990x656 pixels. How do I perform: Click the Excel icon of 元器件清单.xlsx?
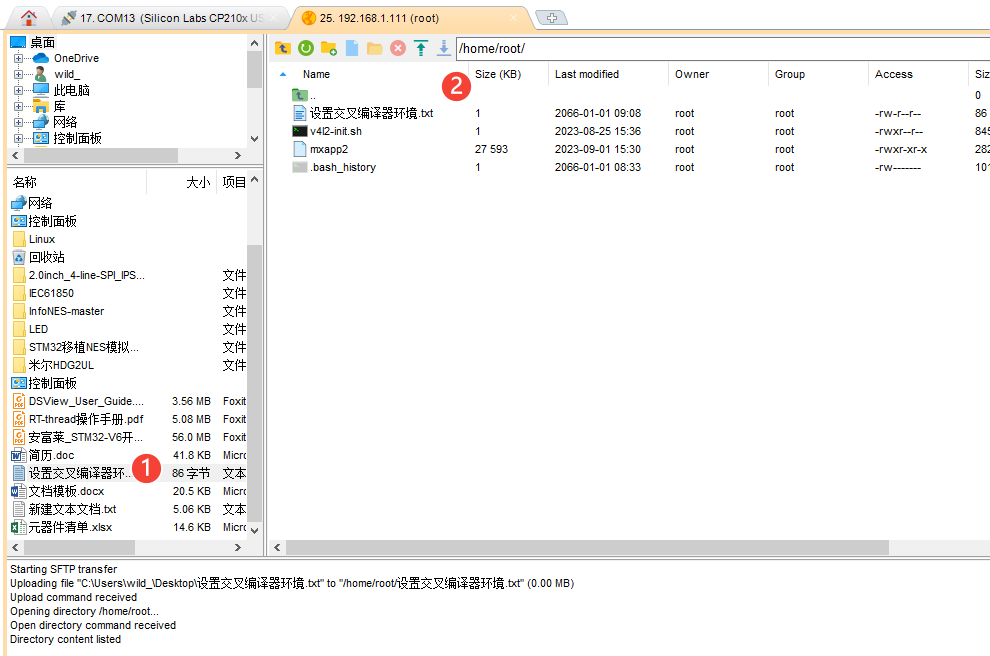tap(19, 527)
